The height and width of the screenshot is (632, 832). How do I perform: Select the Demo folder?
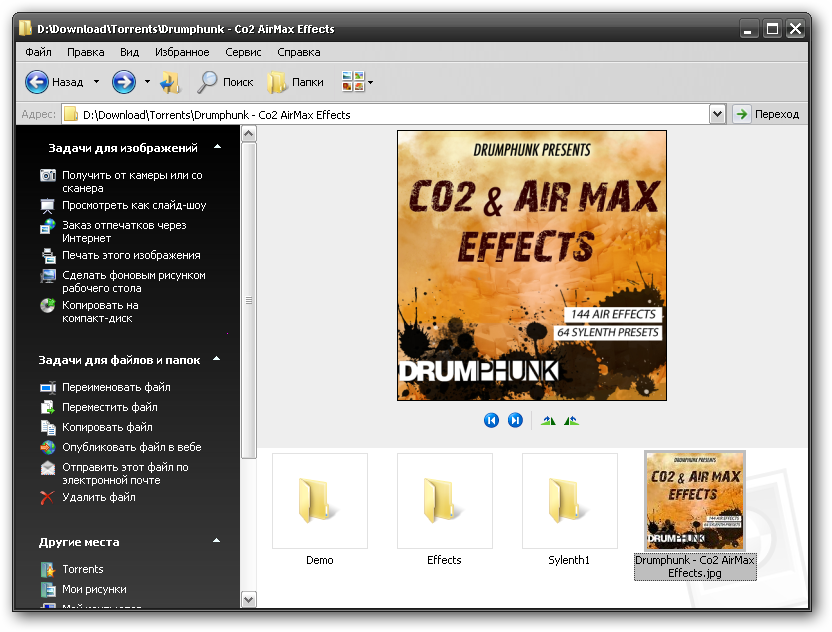pyautogui.click(x=320, y=501)
